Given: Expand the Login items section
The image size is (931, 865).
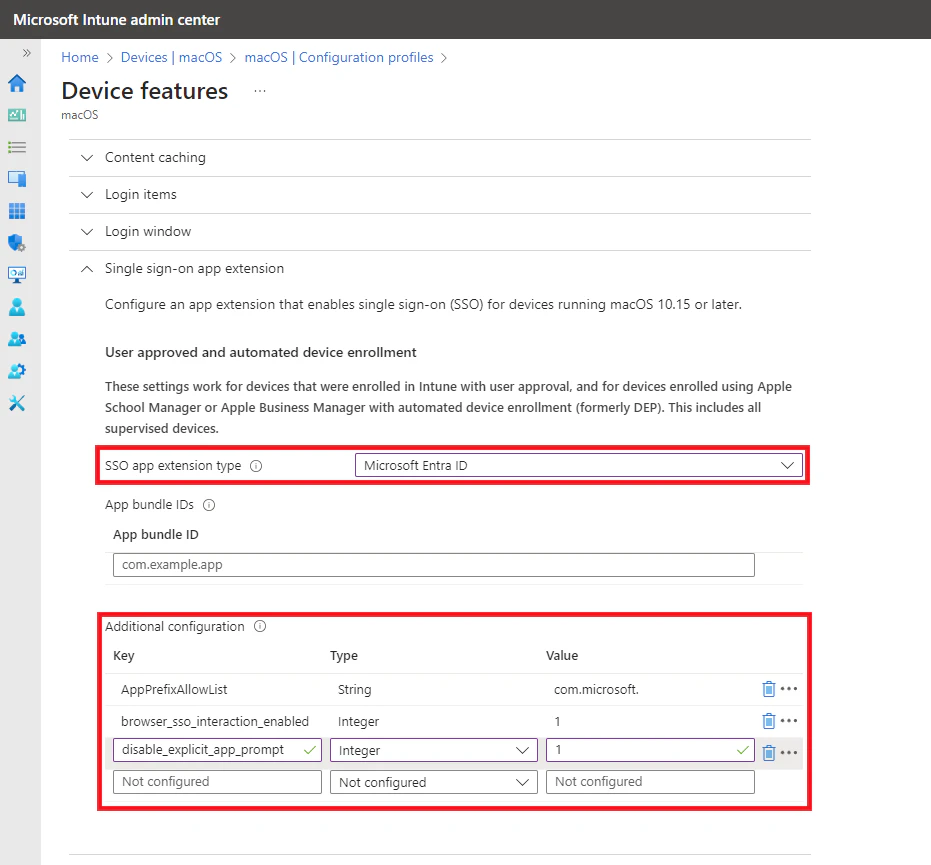Looking at the screenshot, I should click(439, 195).
